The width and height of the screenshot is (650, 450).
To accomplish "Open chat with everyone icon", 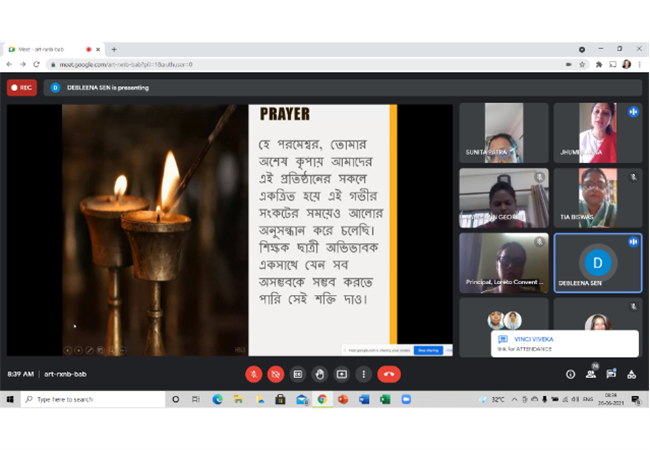I will coord(611,375).
